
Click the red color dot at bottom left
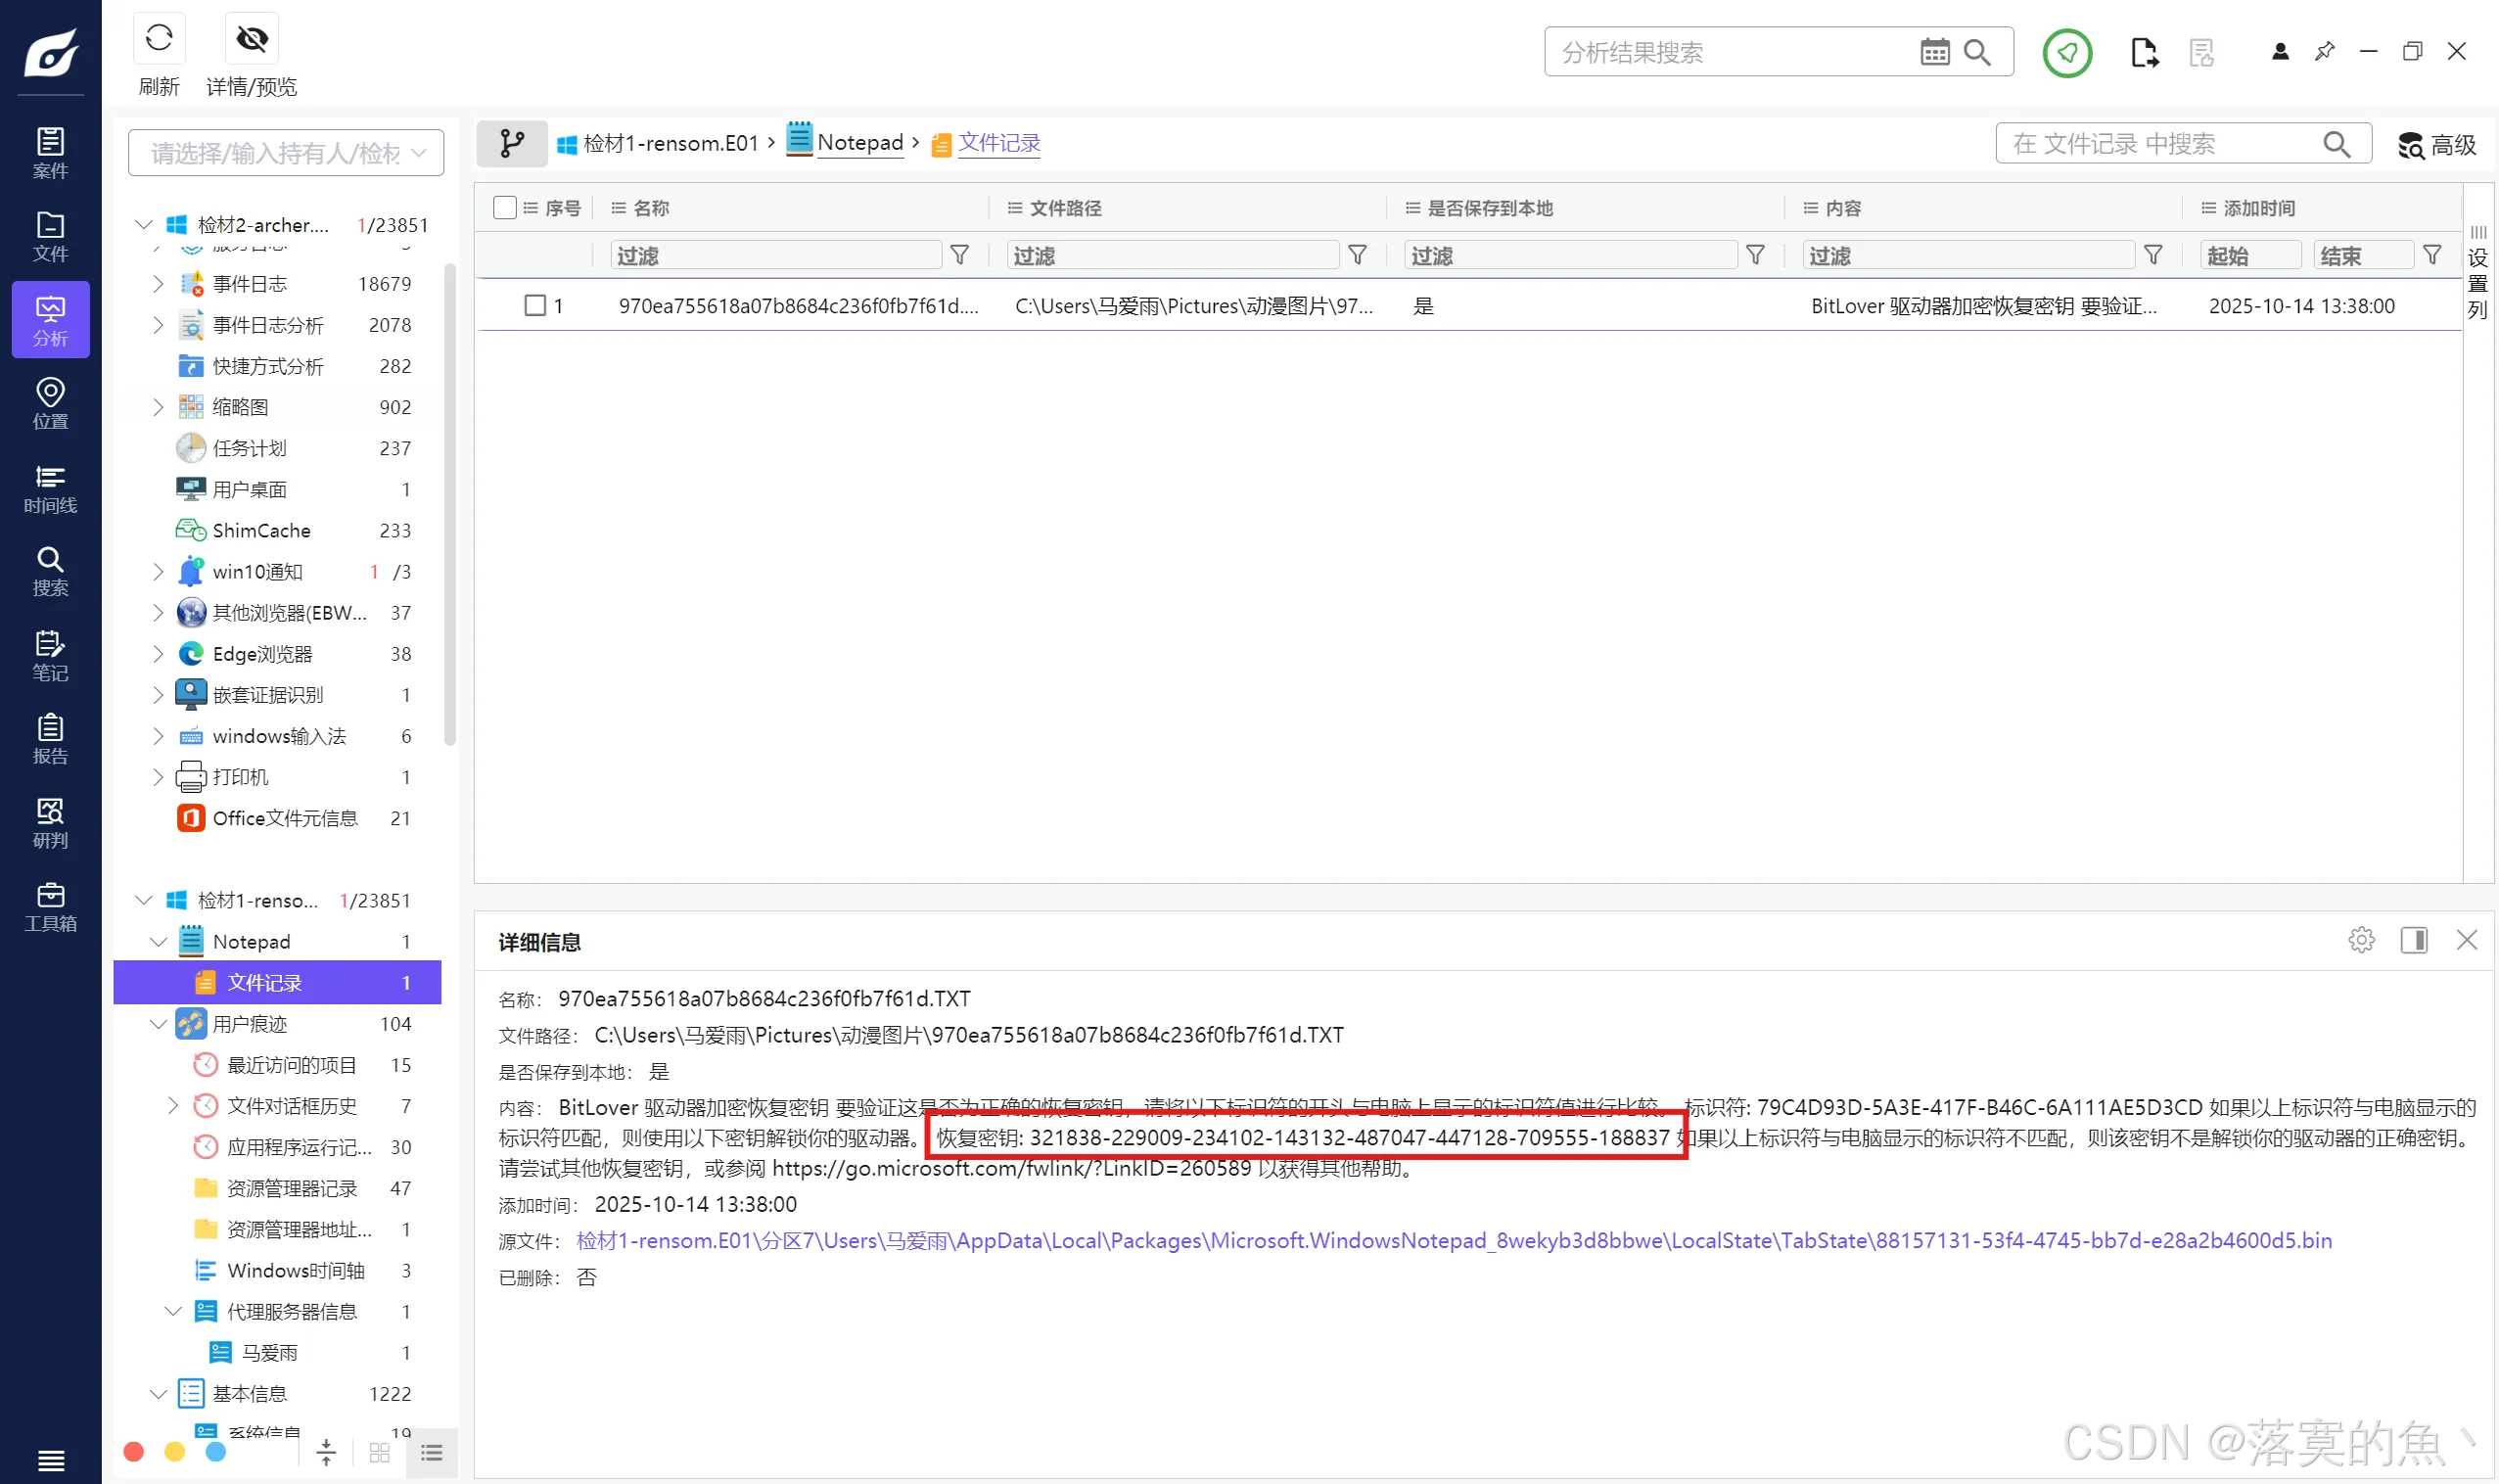pyautogui.click(x=134, y=1452)
